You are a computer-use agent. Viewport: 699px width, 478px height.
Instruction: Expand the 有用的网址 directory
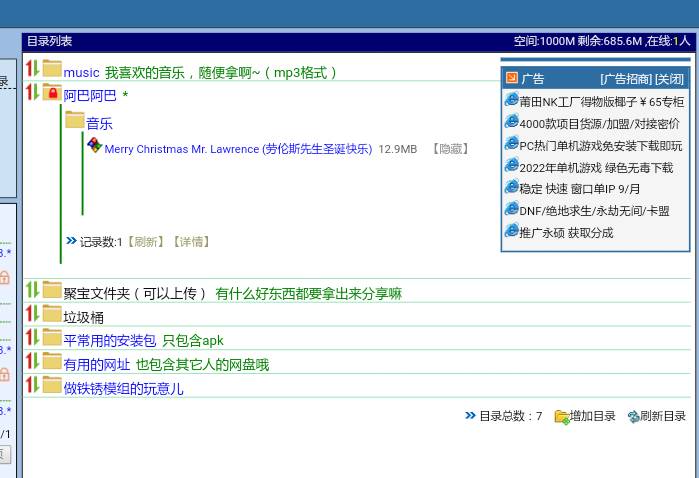(x=97, y=364)
